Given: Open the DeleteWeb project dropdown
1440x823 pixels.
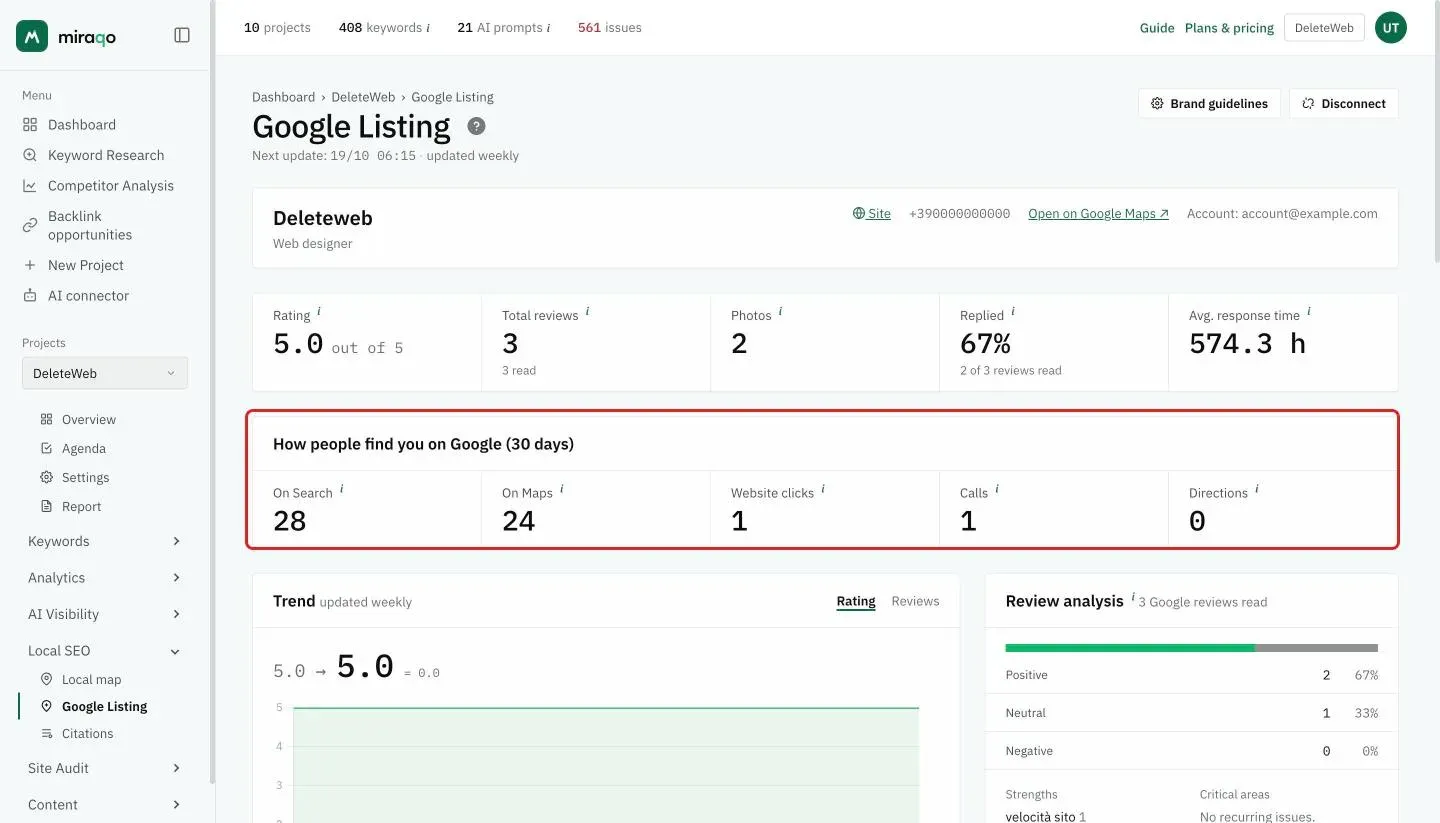Looking at the screenshot, I should (x=105, y=373).
